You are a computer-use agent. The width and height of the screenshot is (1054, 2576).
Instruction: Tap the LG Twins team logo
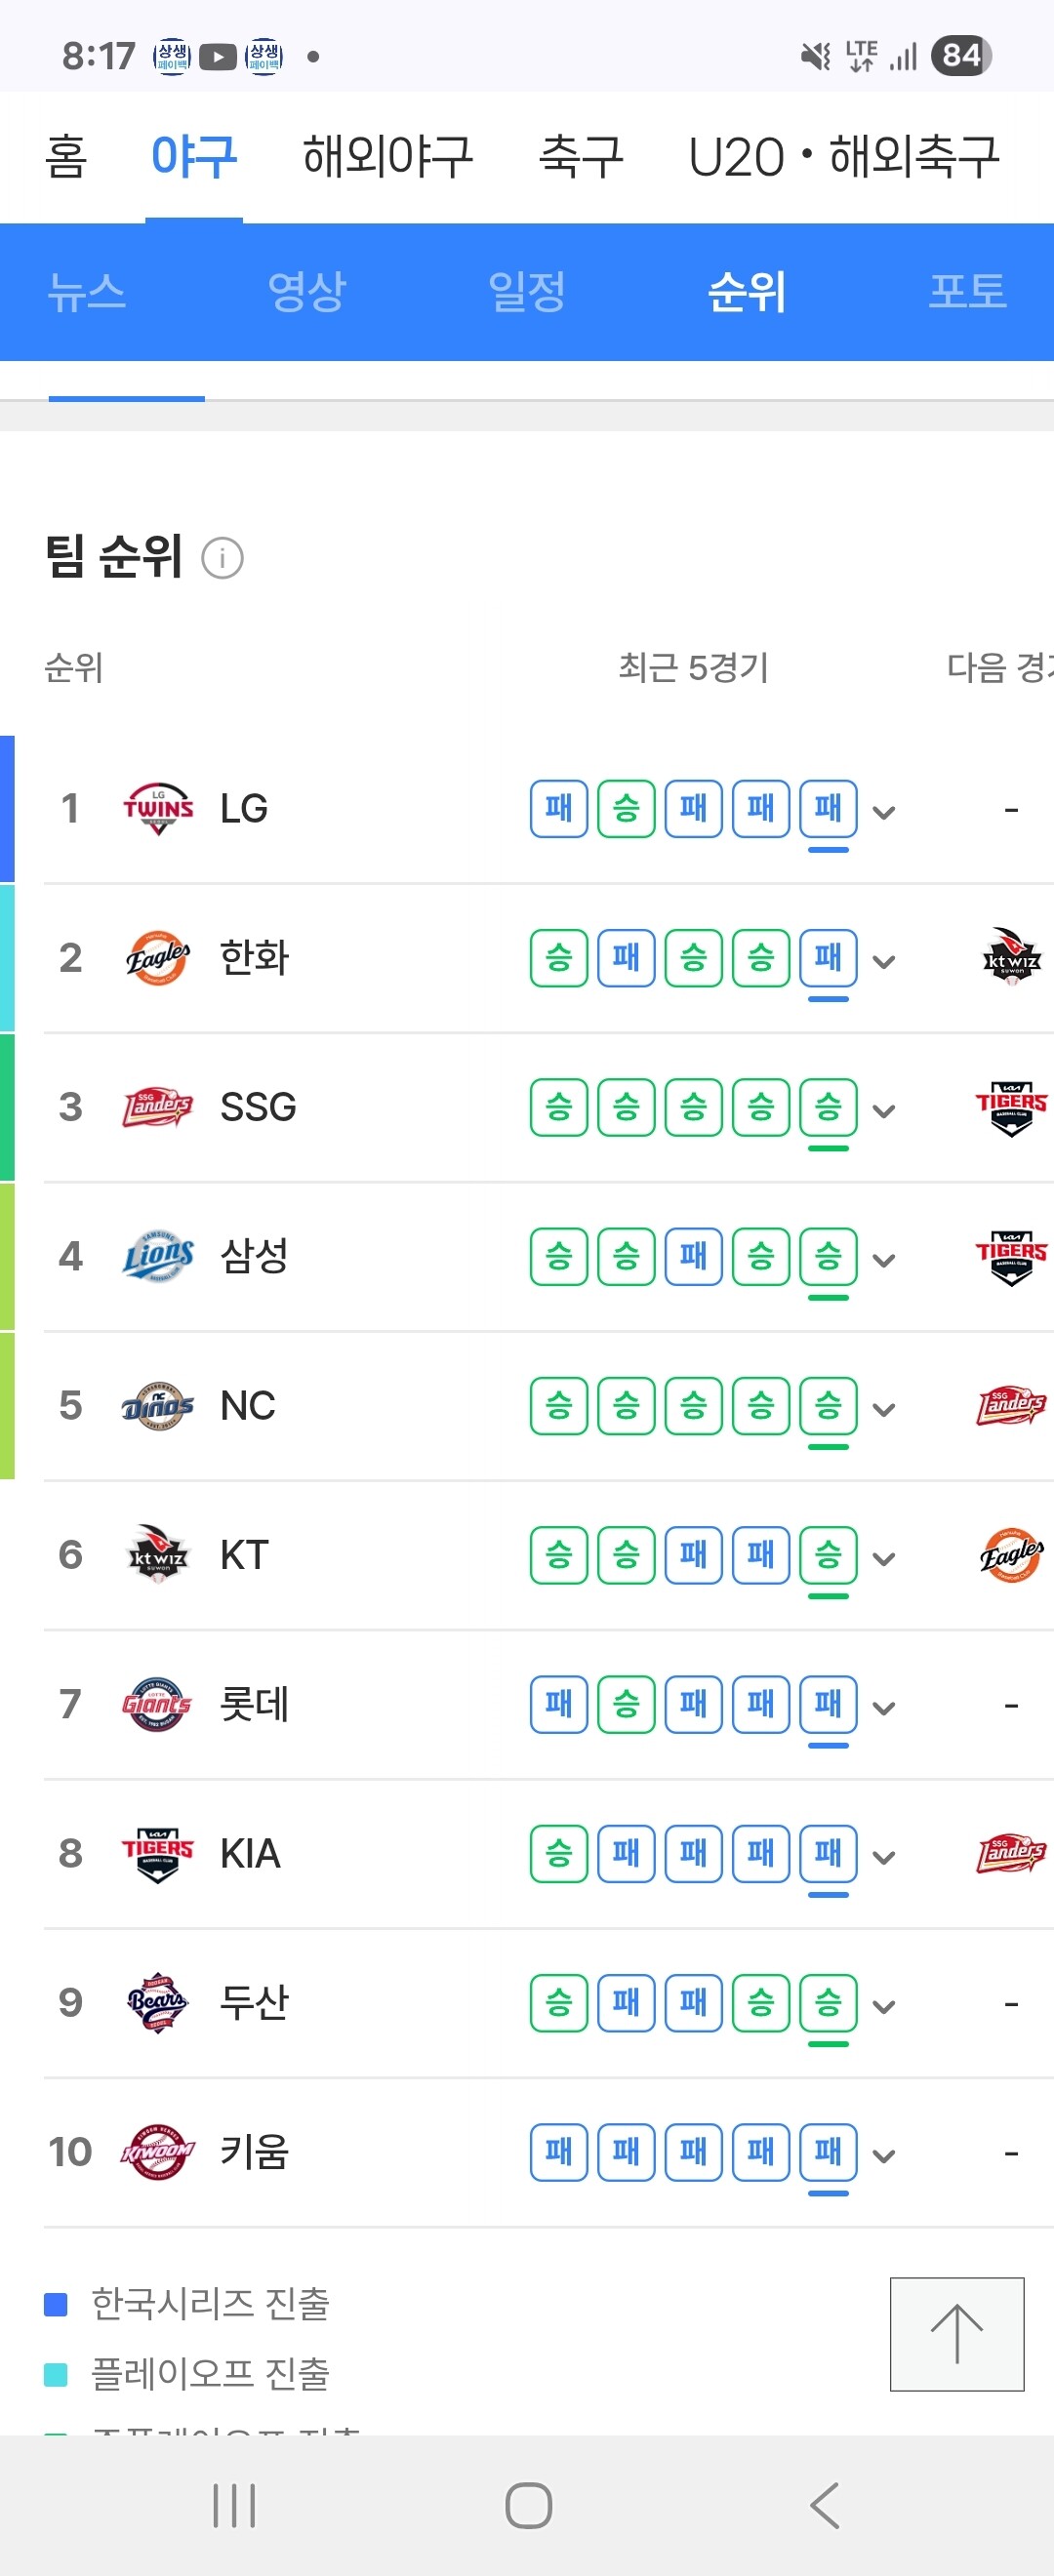point(158,808)
